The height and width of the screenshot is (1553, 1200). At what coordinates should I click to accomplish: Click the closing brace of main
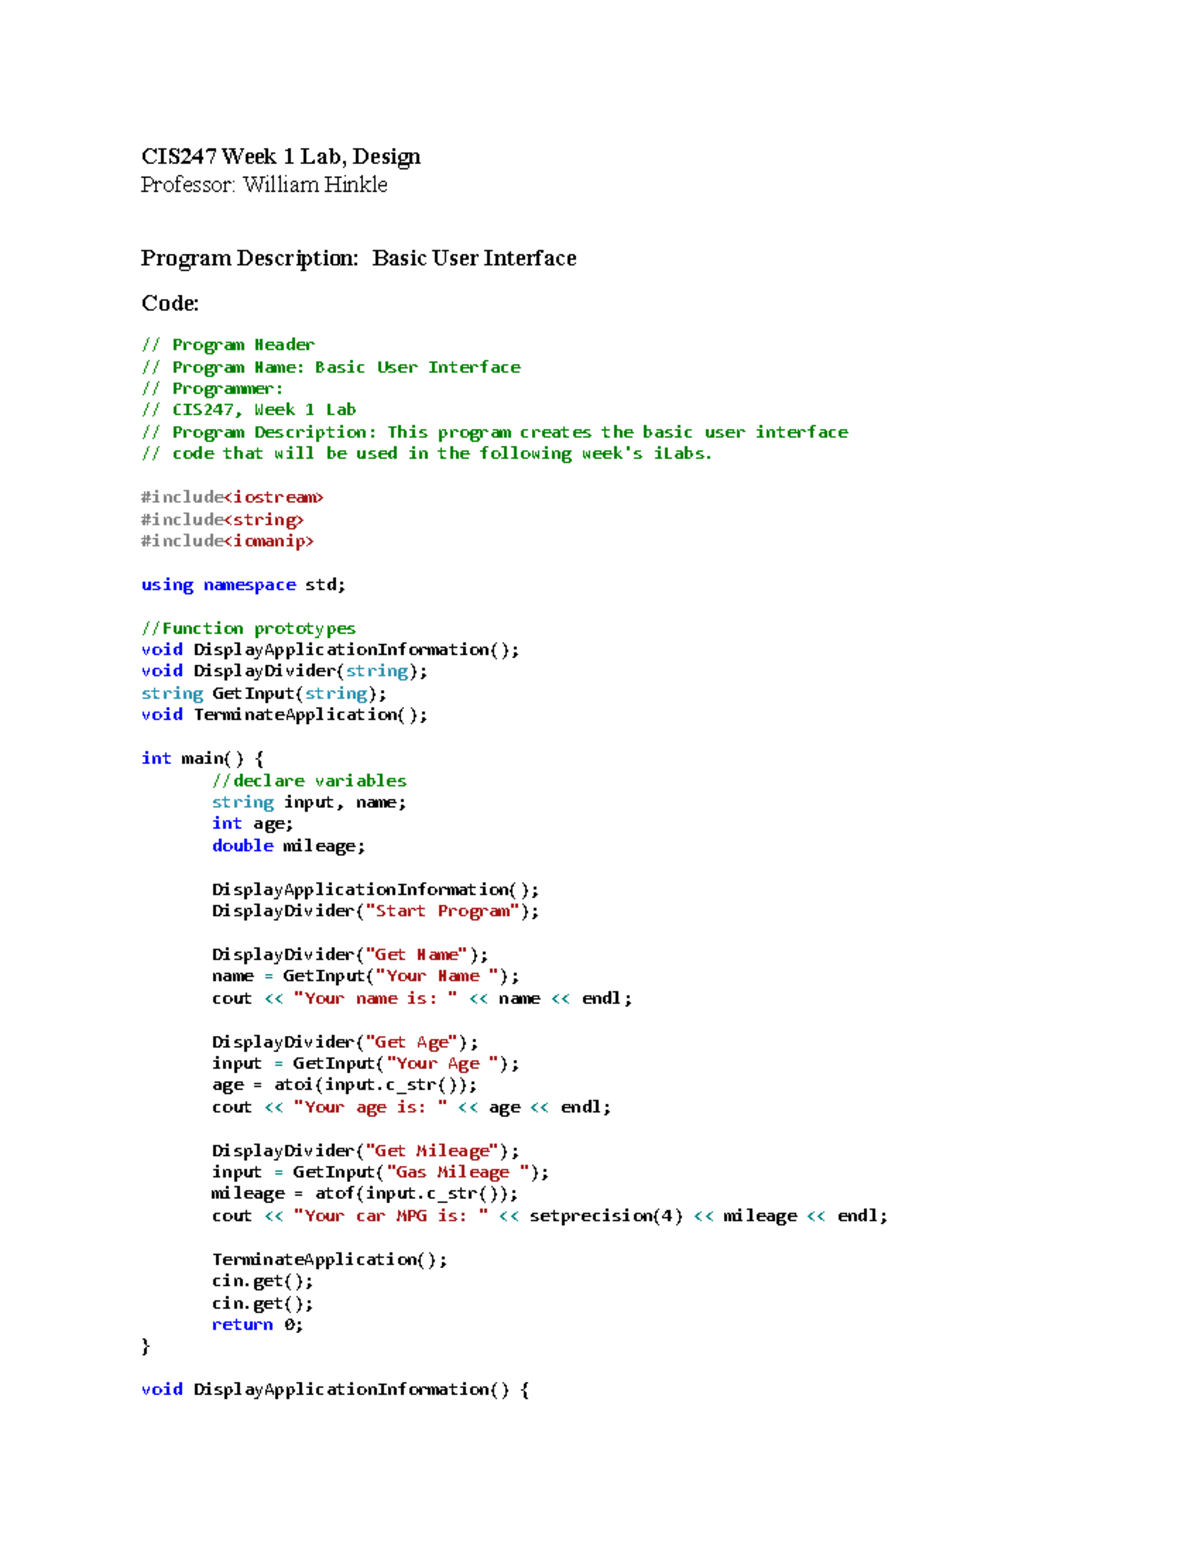click(146, 1347)
